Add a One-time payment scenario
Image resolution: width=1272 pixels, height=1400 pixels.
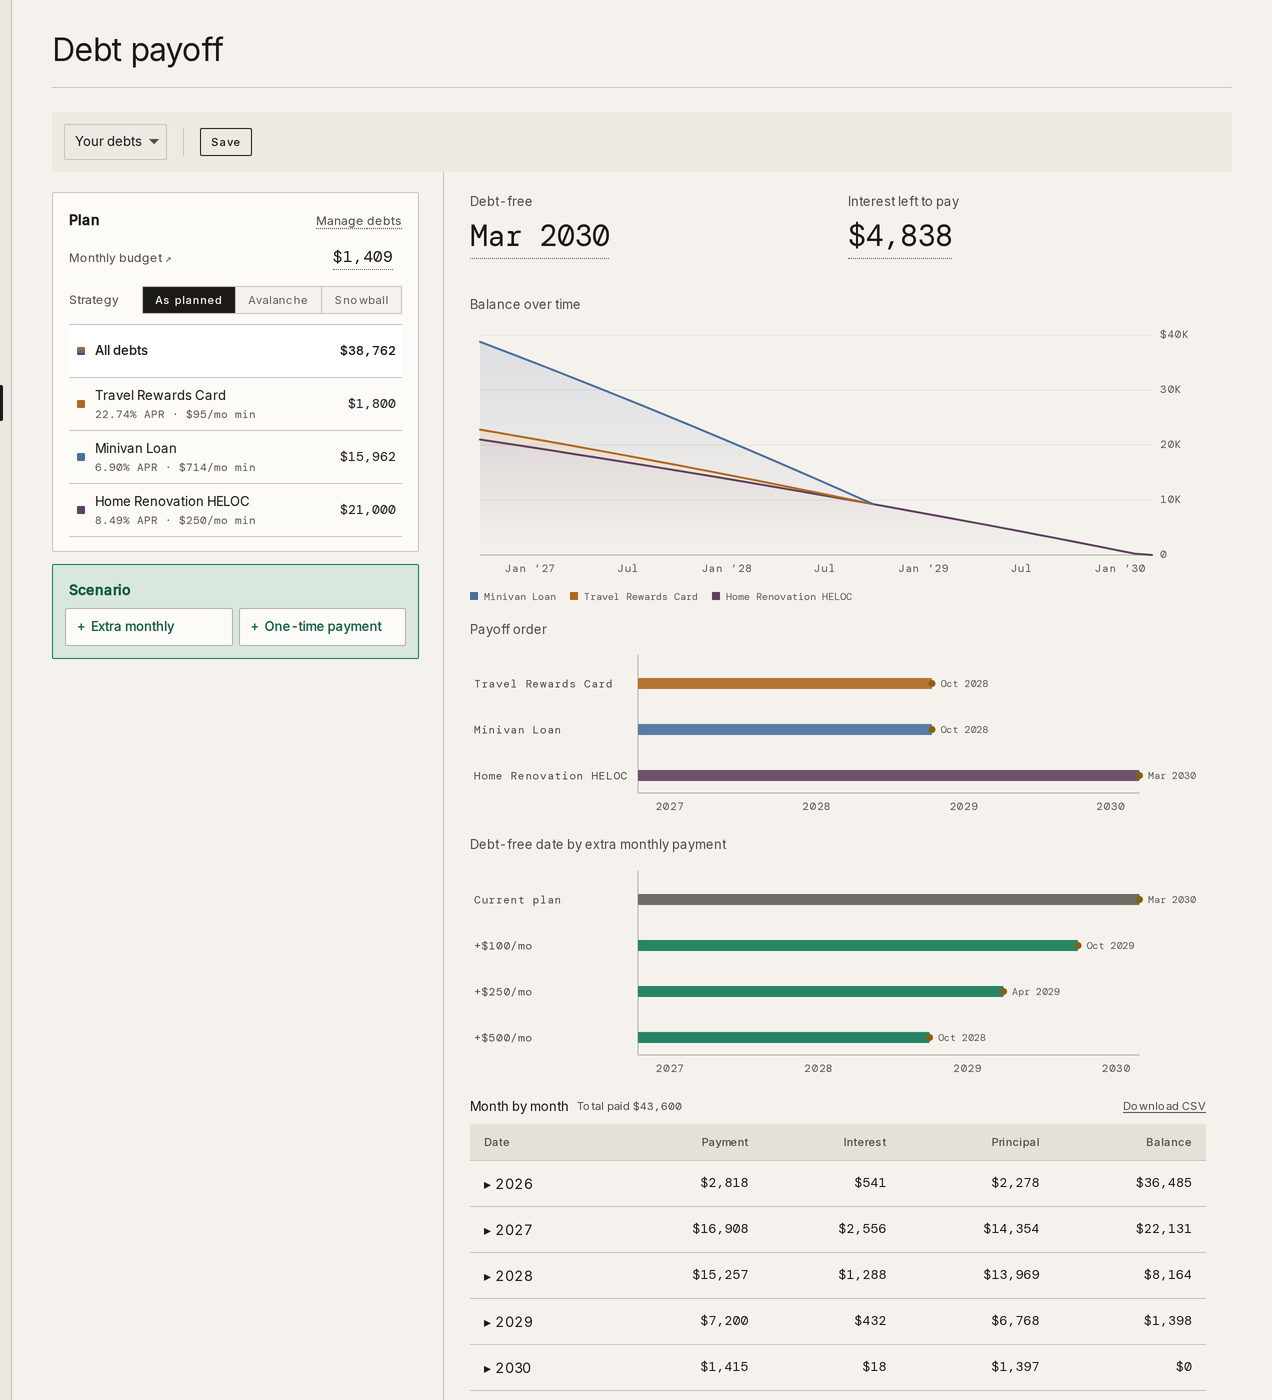click(322, 627)
